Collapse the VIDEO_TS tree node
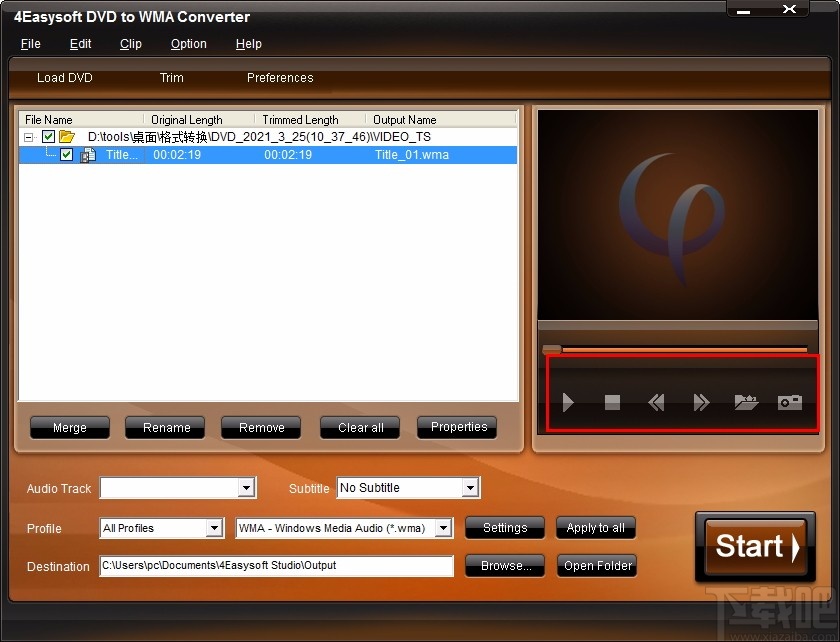 point(30,136)
